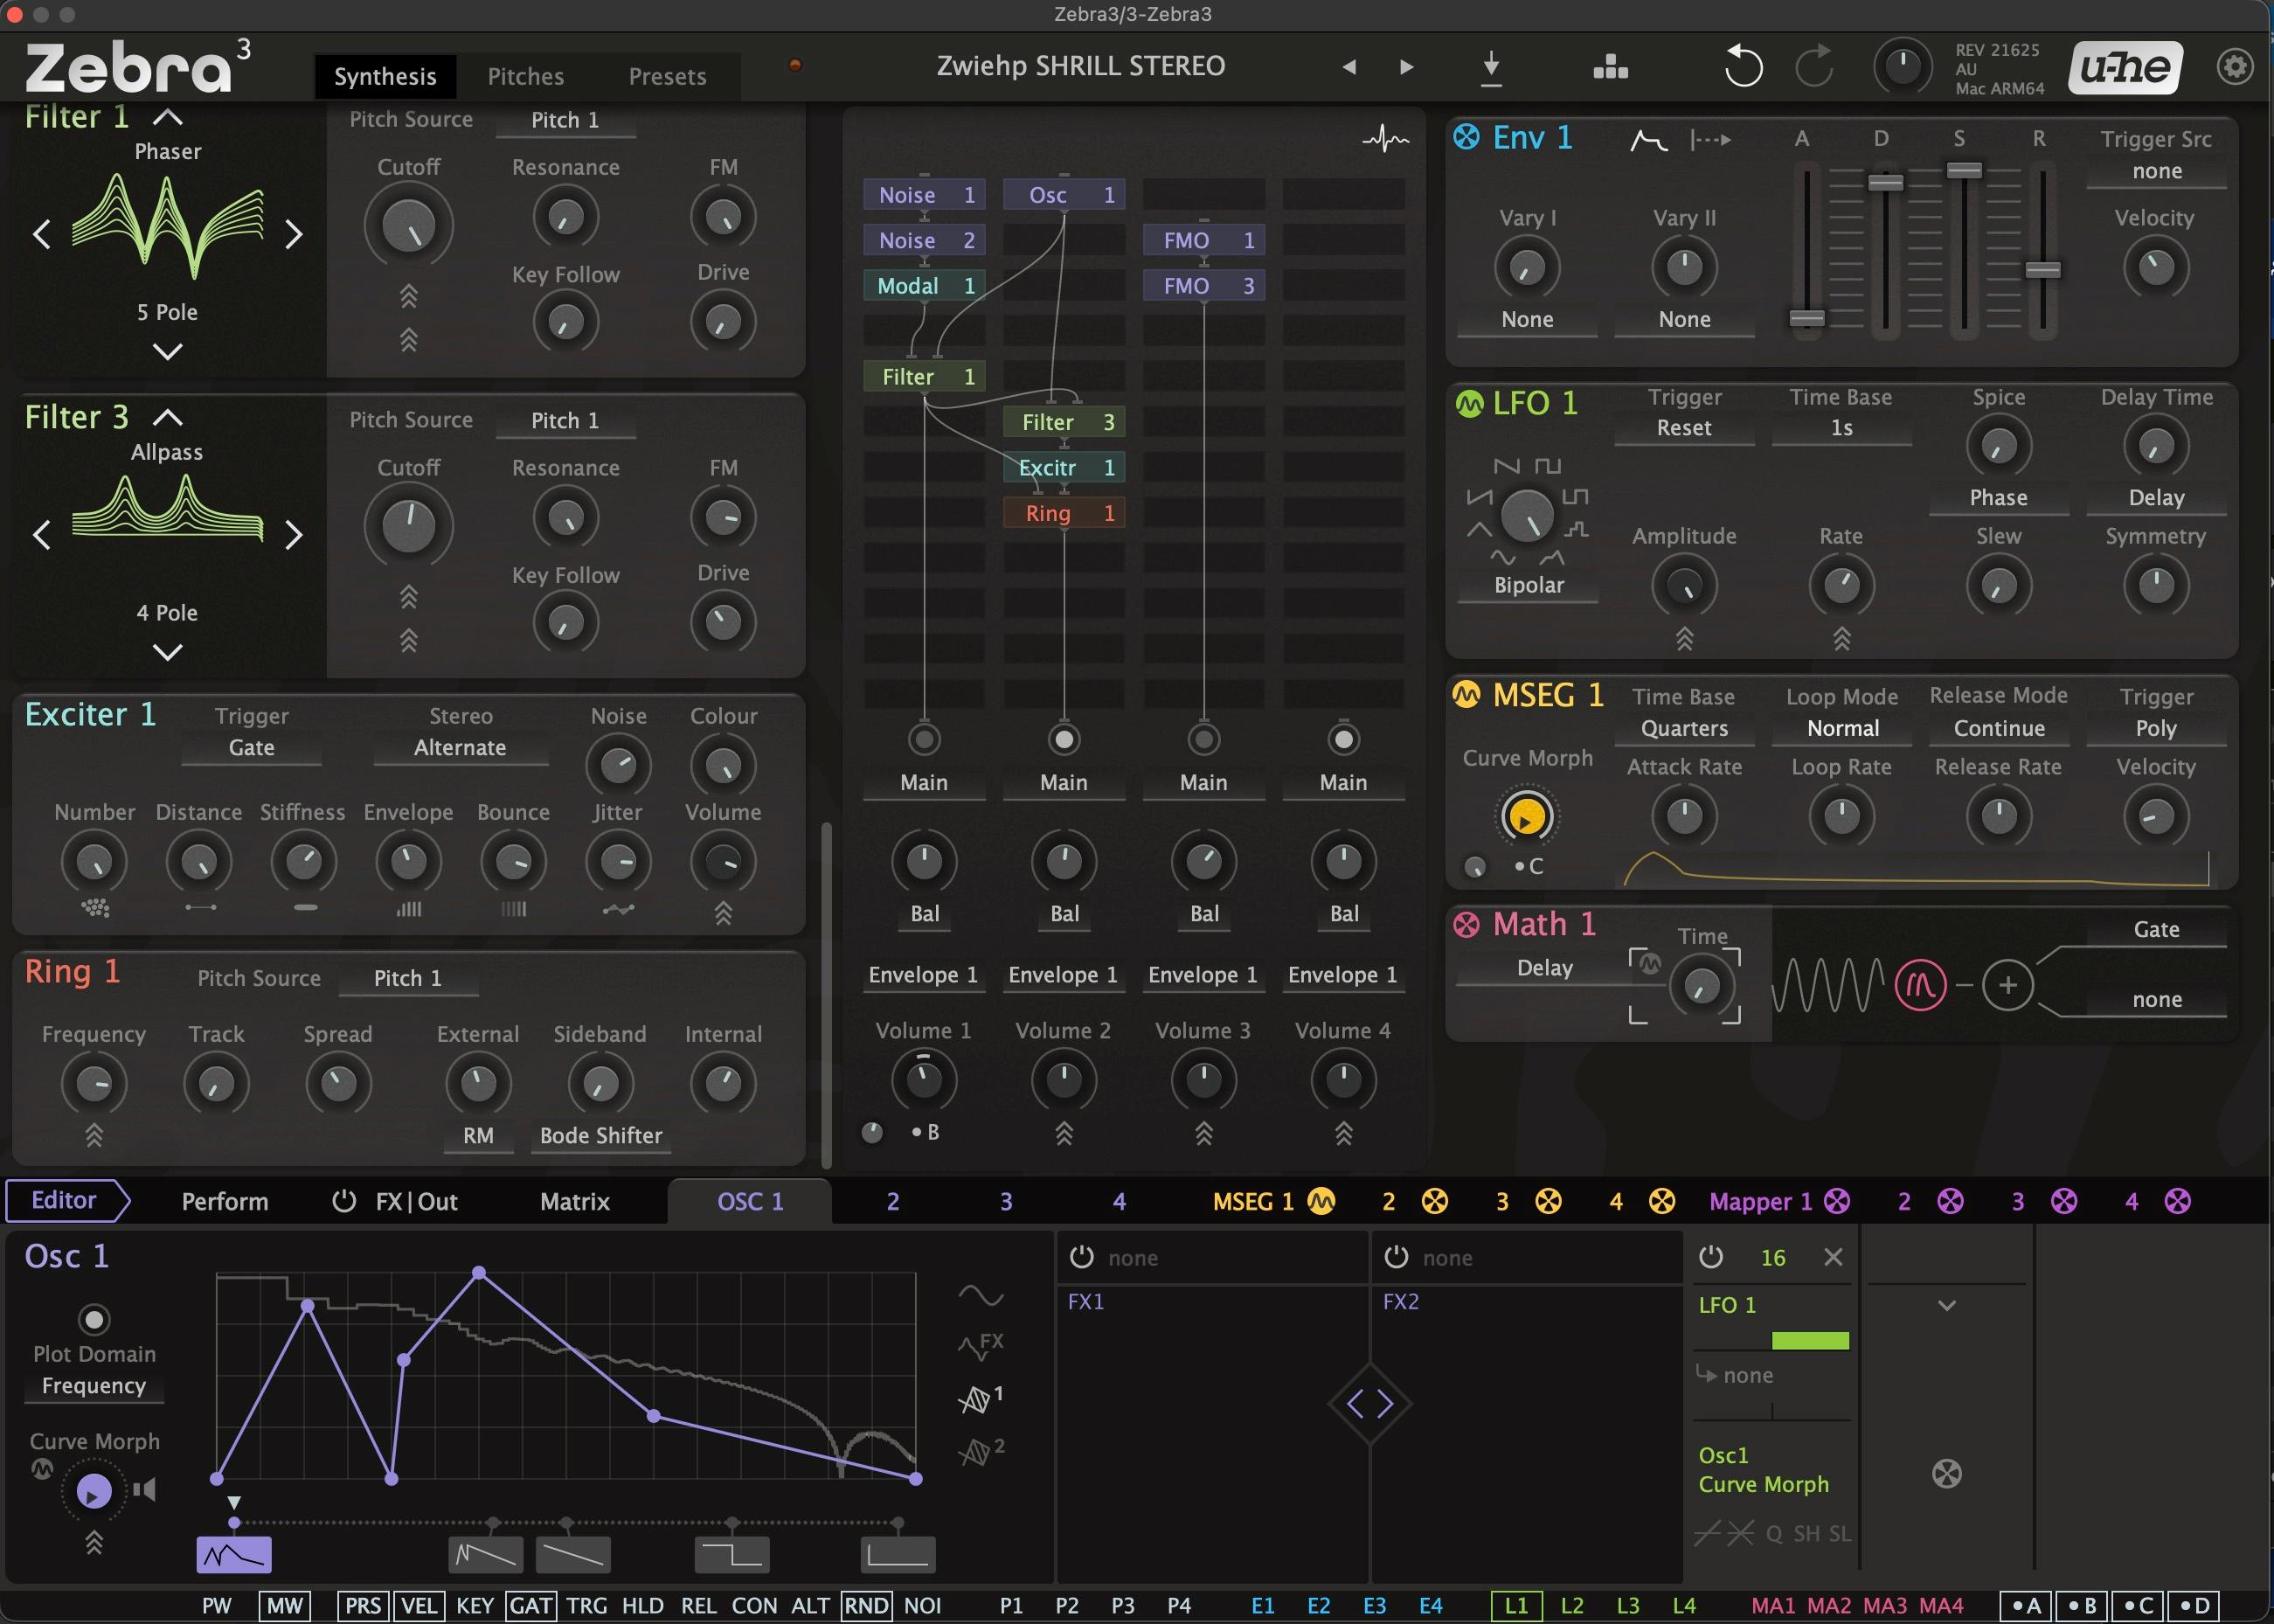2274x1624 pixels.
Task: Toggle the Env 1 module on/off icon
Action: coord(1466,137)
